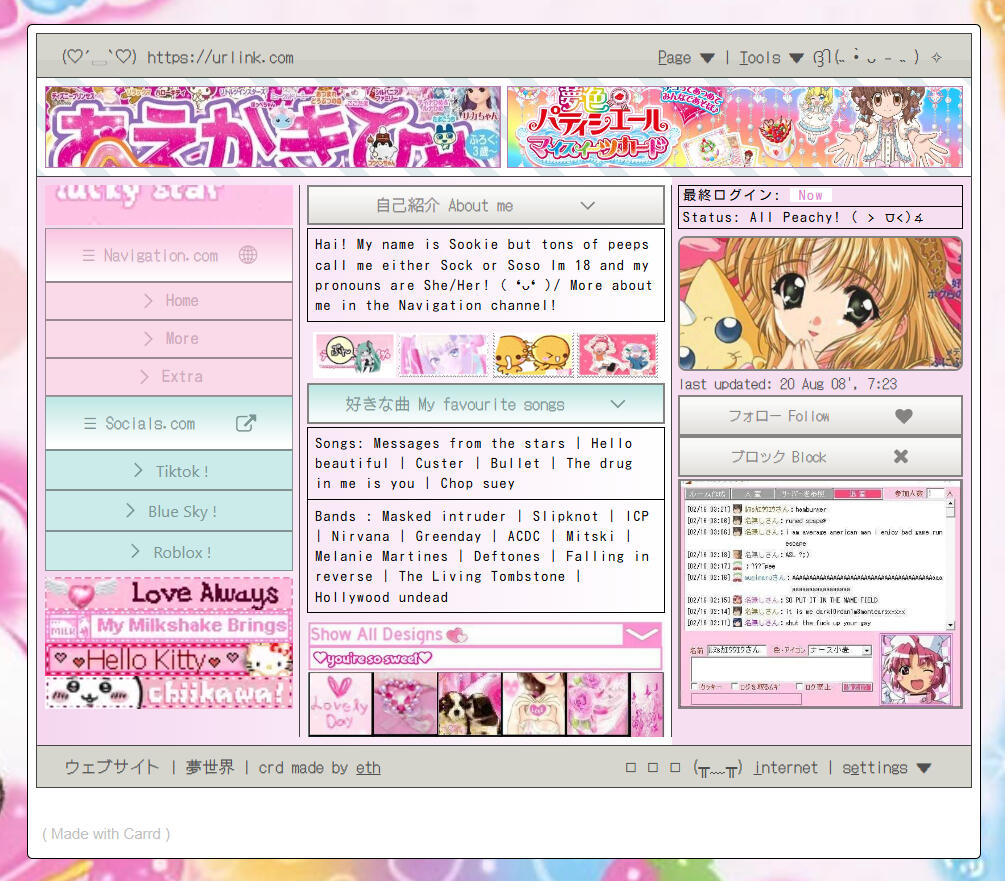The width and height of the screenshot is (1005, 881).
Task: Click the https://urlink.com address text
Action: pos(220,58)
